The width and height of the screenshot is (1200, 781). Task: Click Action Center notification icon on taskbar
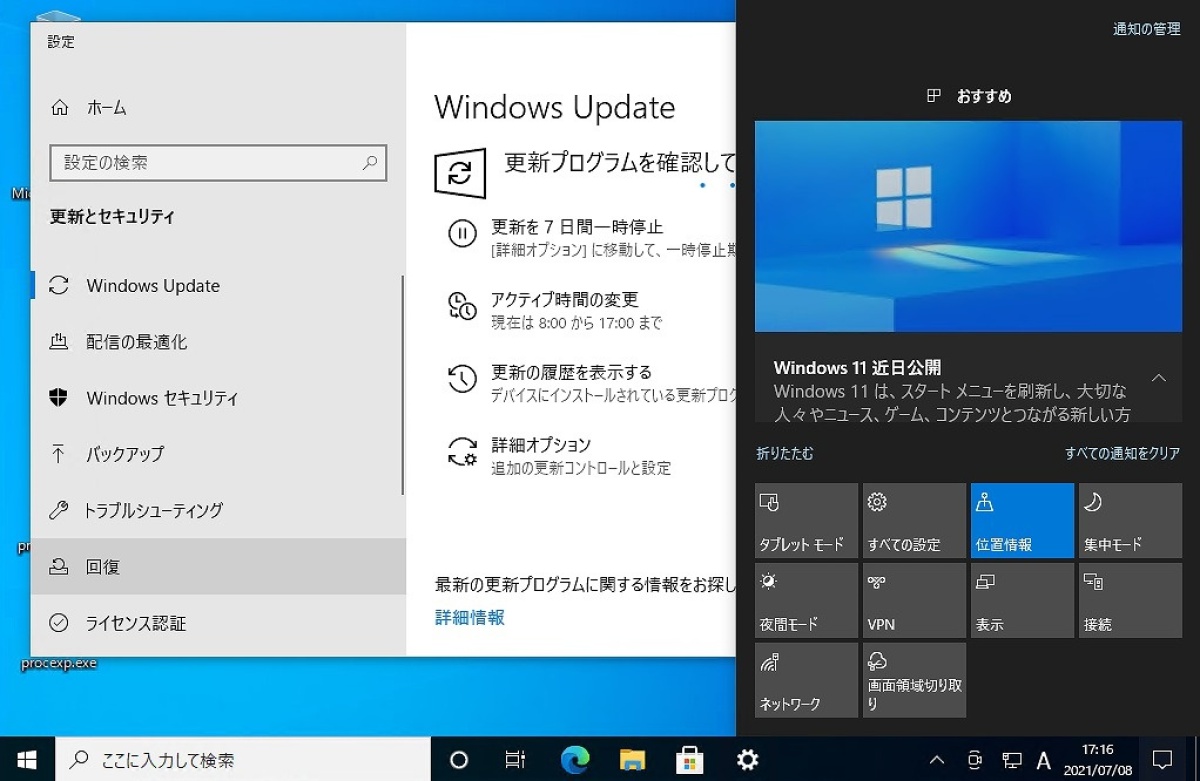coord(1162,760)
